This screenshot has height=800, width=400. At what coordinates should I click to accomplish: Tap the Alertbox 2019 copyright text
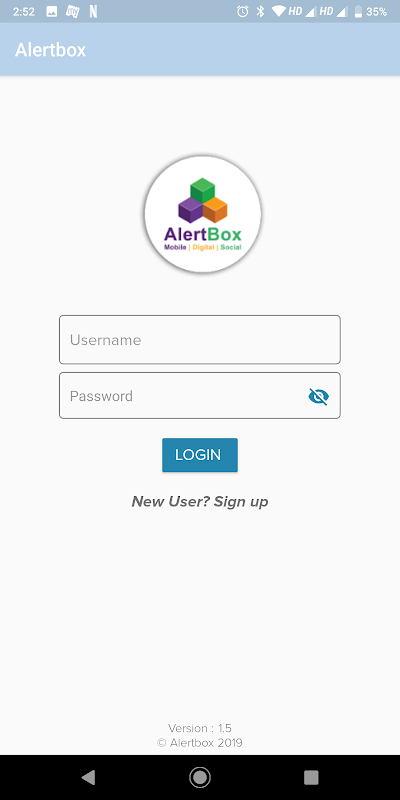point(200,743)
